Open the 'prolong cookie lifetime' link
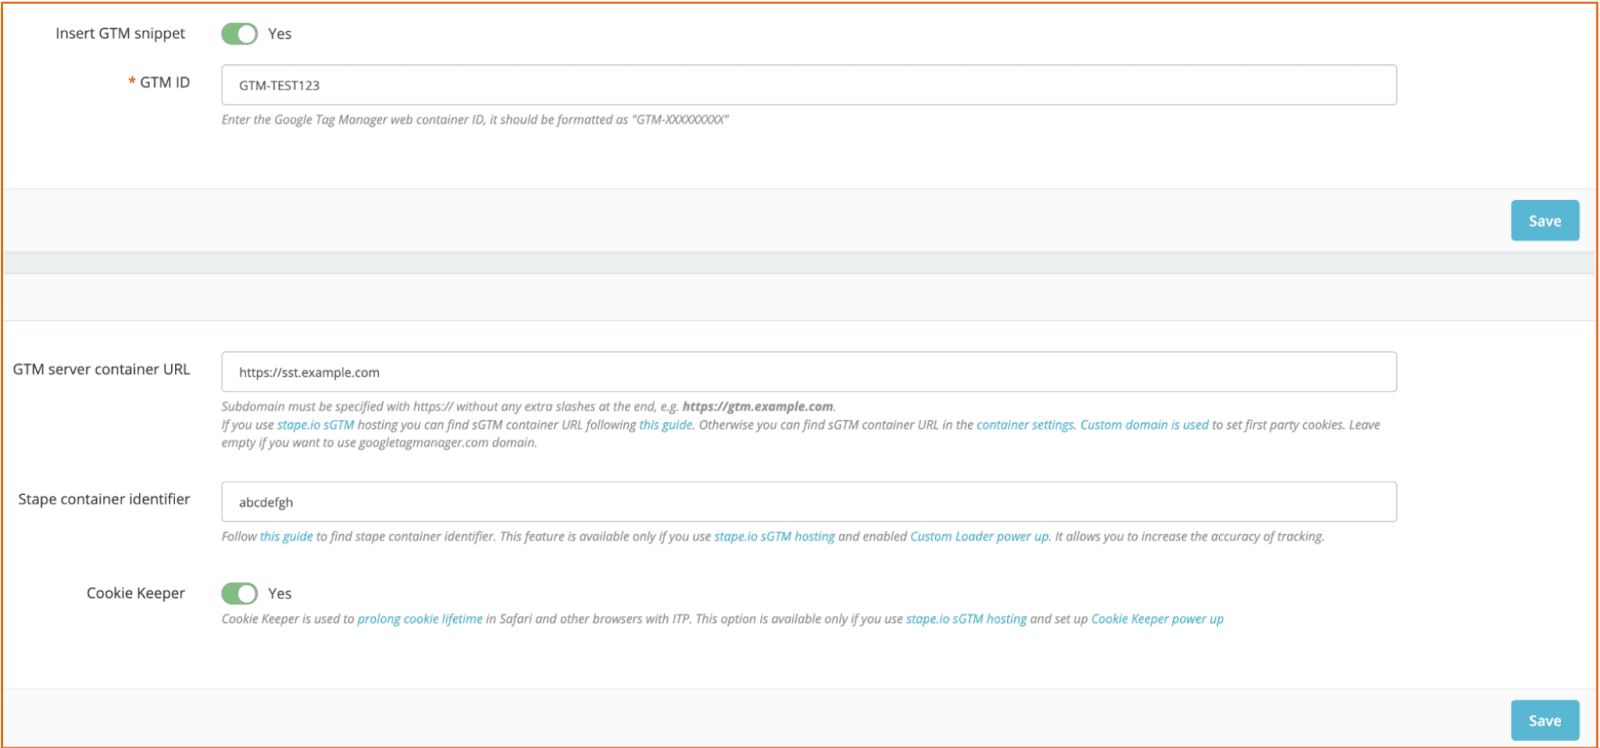 click(420, 619)
